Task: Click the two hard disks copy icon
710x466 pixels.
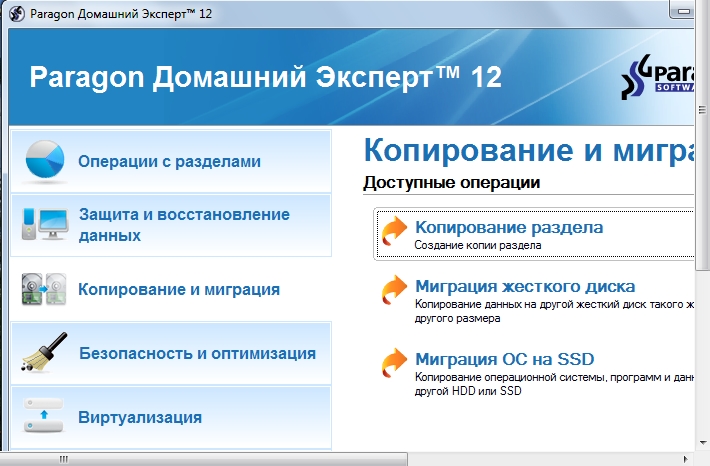Action: [44, 288]
